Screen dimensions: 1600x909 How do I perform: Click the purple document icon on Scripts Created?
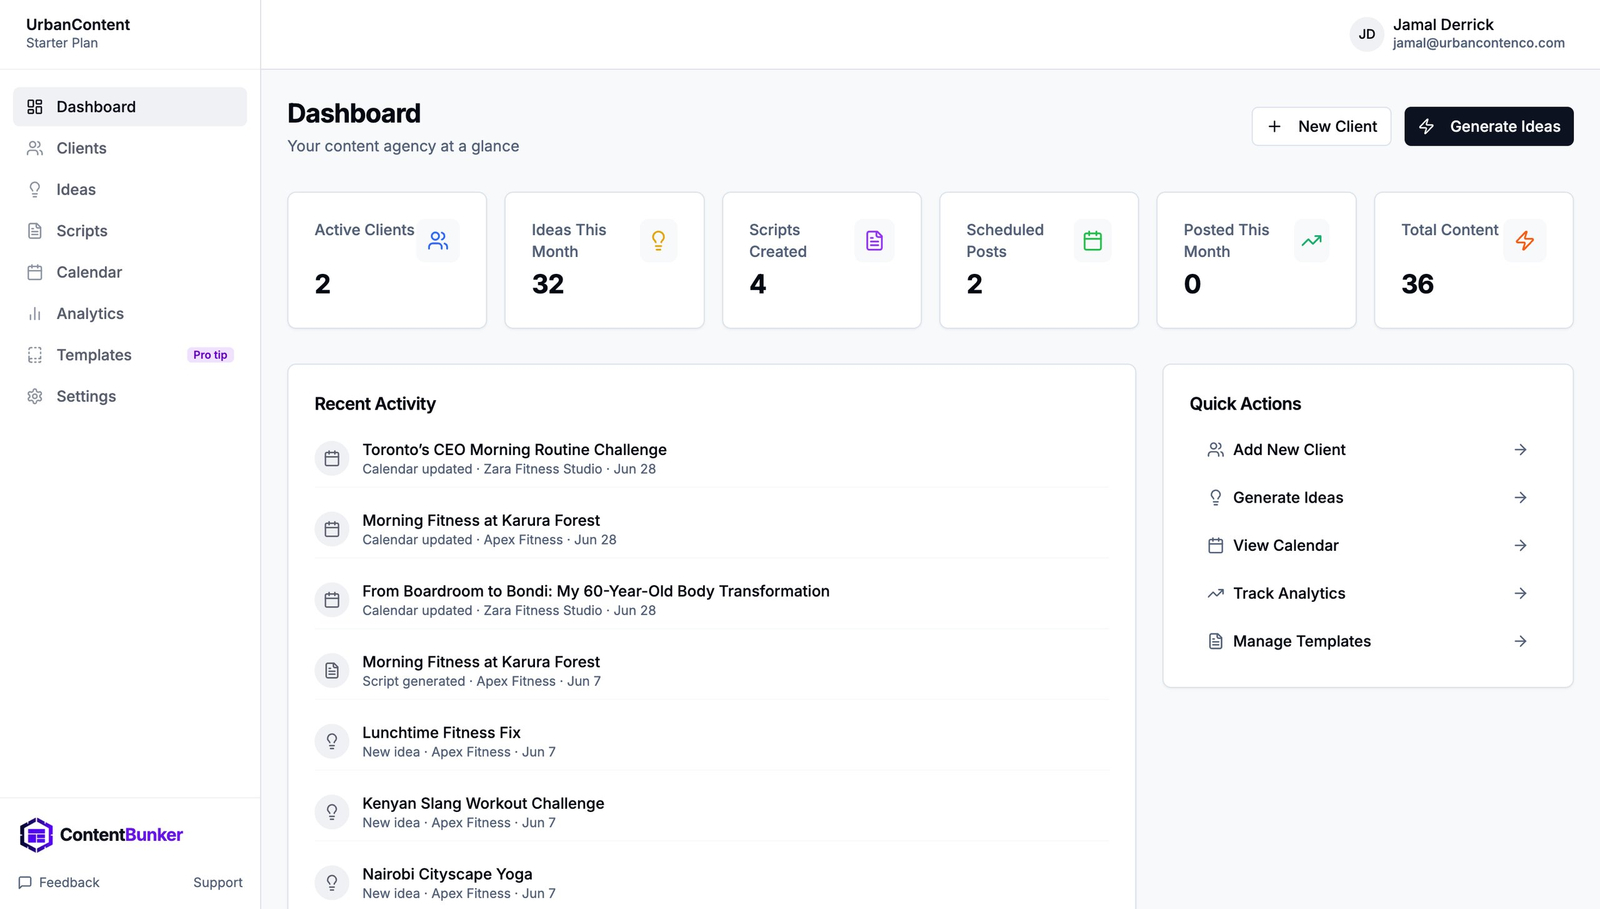tap(874, 241)
